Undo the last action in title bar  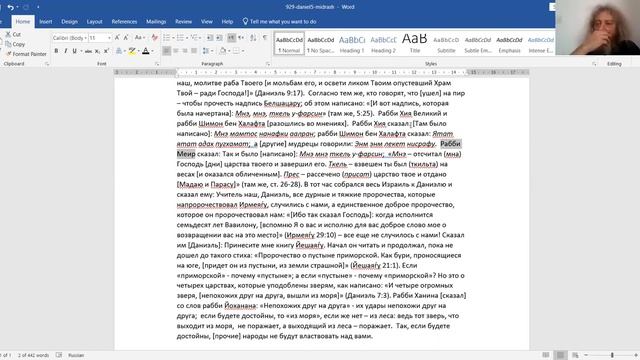(11, 7)
